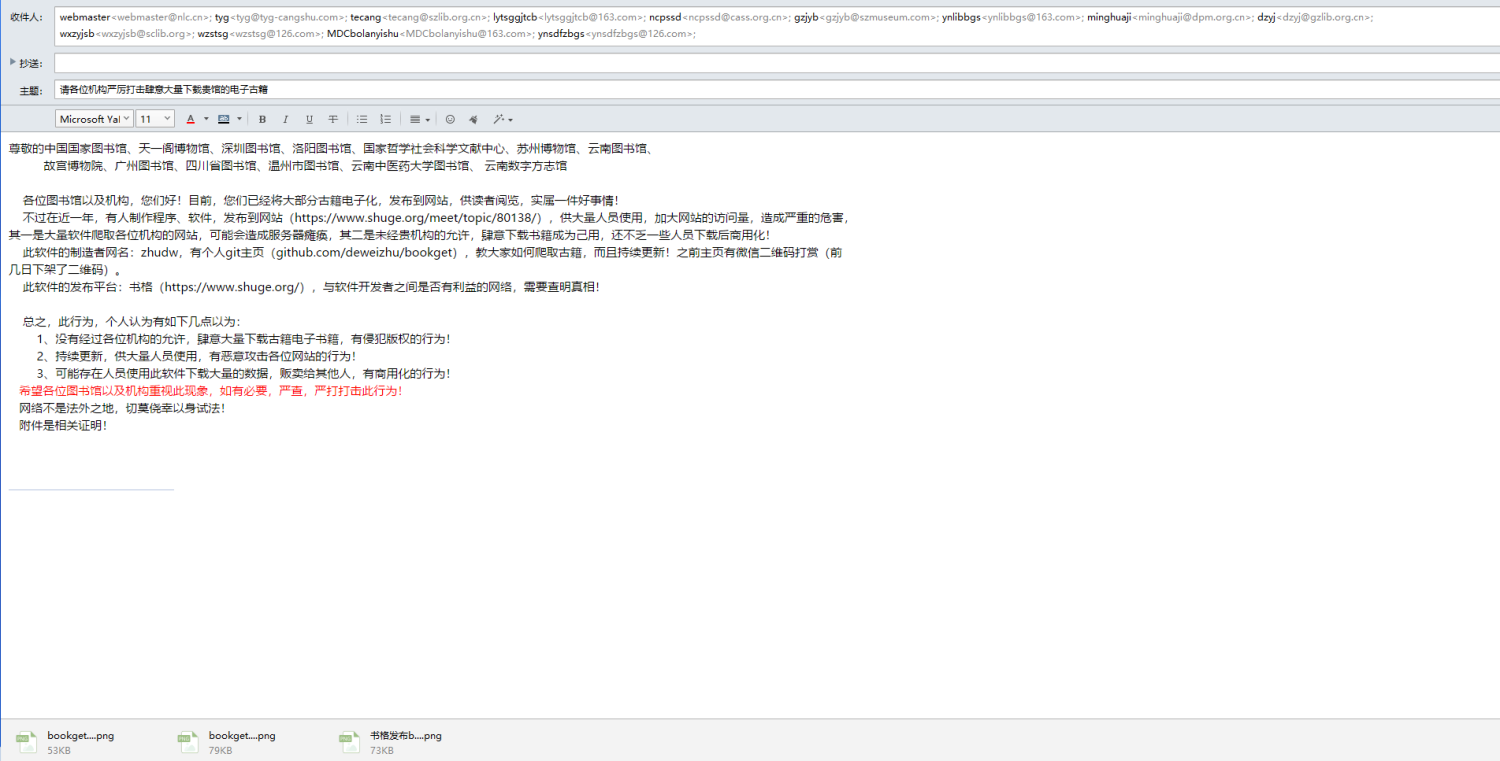
Task: Click the clear formatting brush icon
Action: [474, 119]
